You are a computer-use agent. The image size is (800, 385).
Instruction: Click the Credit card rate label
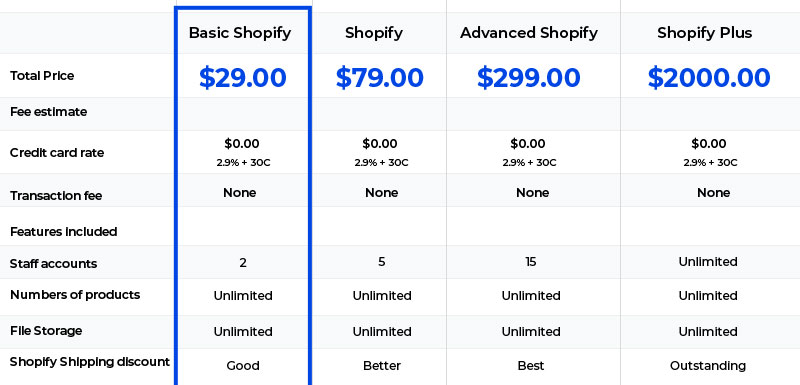click(x=57, y=152)
